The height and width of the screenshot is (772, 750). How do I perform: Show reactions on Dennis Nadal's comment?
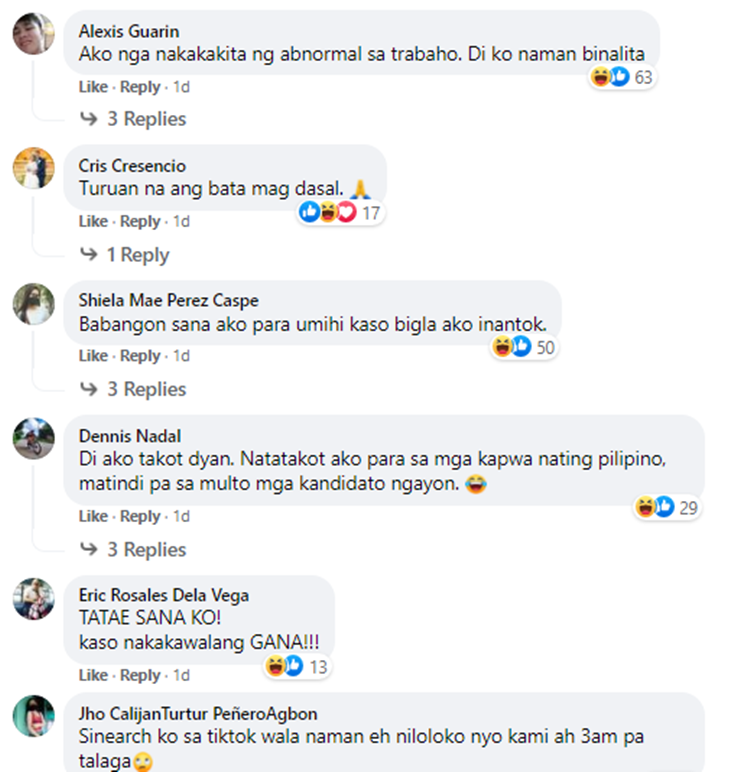click(667, 508)
